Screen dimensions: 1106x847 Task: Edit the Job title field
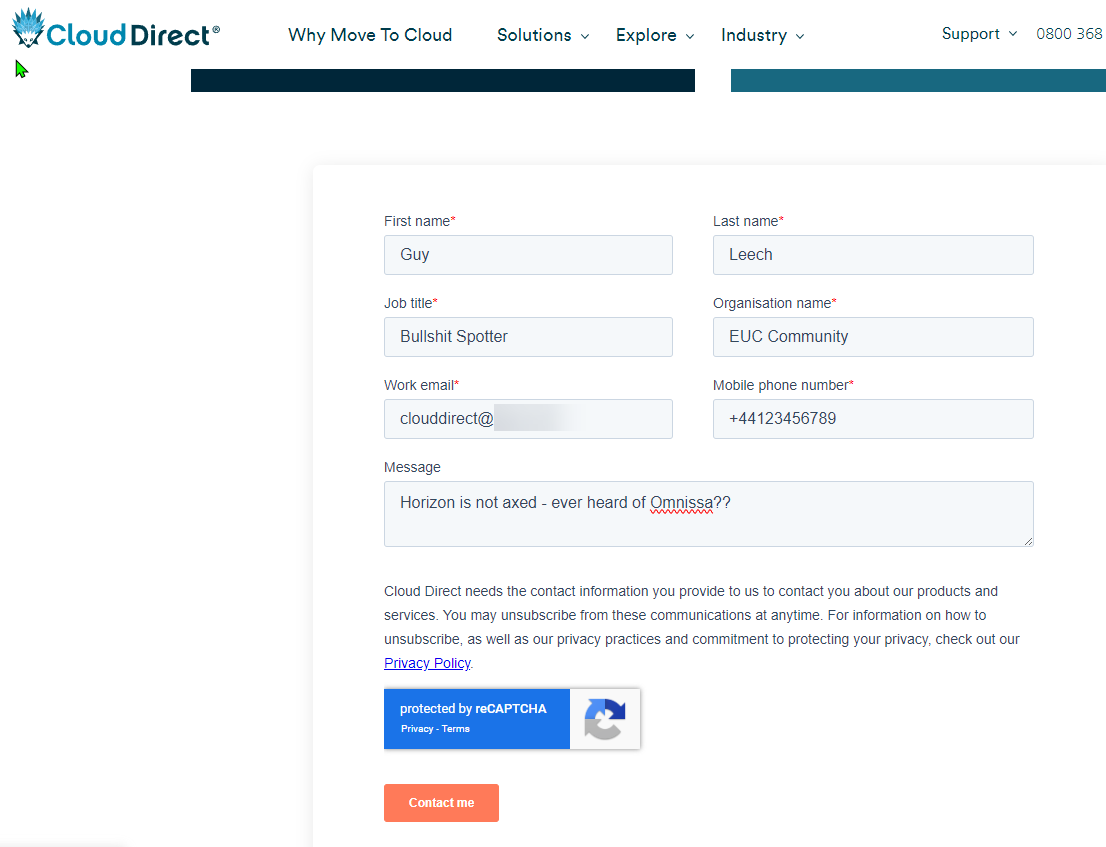[x=528, y=336]
